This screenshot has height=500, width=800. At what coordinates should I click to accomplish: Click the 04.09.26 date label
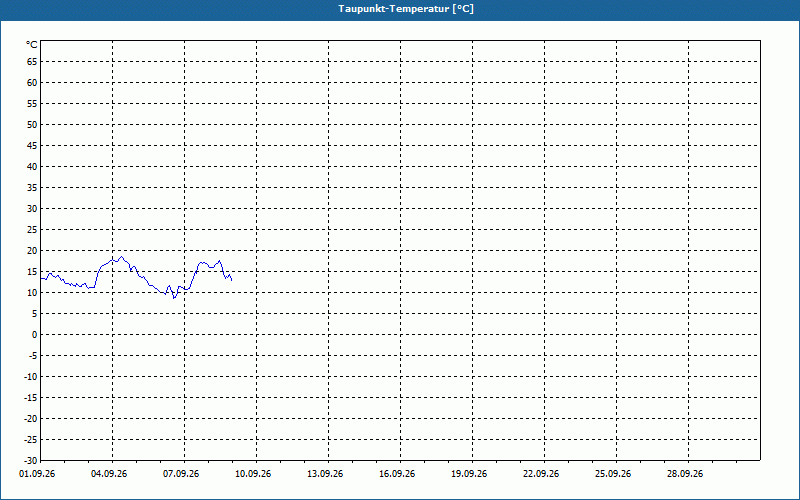pyautogui.click(x=109, y=474)
